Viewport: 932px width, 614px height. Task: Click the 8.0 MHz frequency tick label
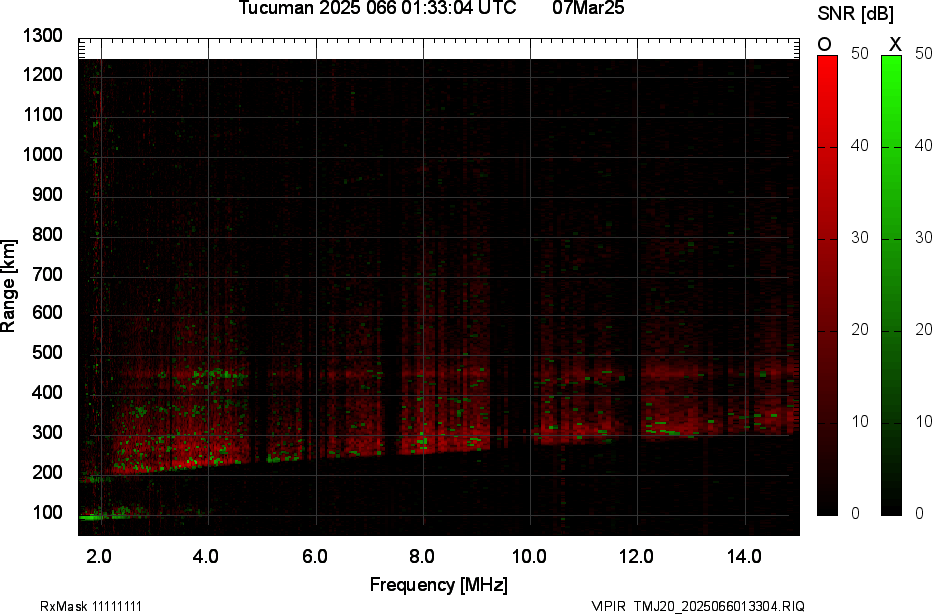point(422,557)
